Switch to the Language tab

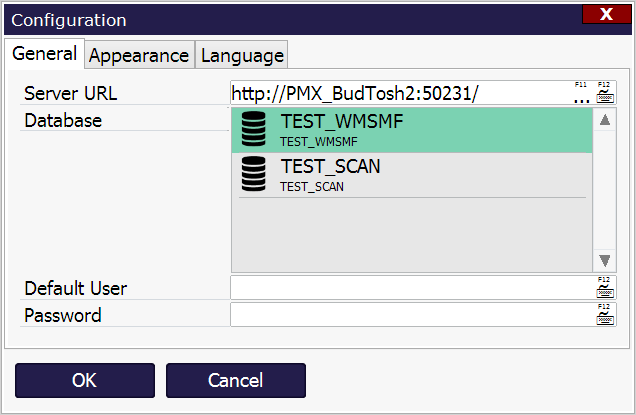click(x=242, y=56)
